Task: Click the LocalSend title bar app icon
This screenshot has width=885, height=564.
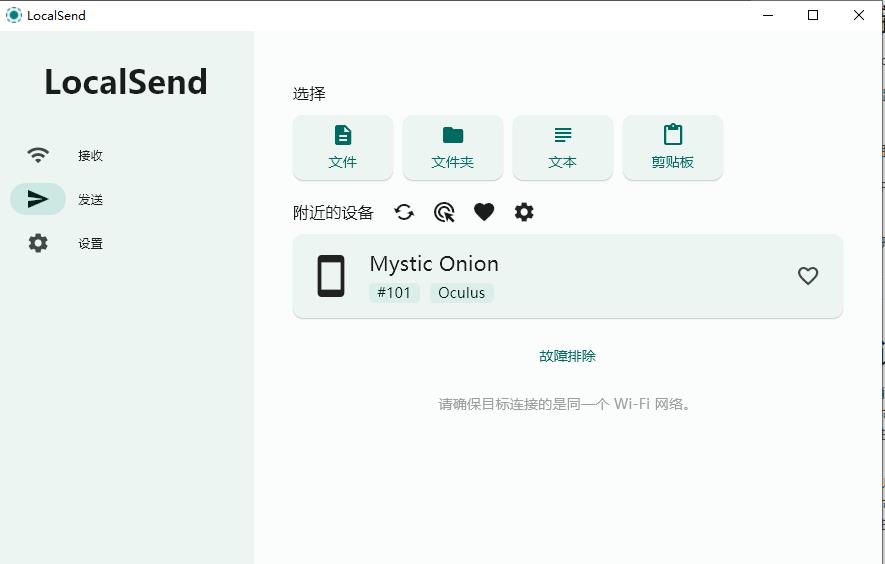Action: click(14, 15)
